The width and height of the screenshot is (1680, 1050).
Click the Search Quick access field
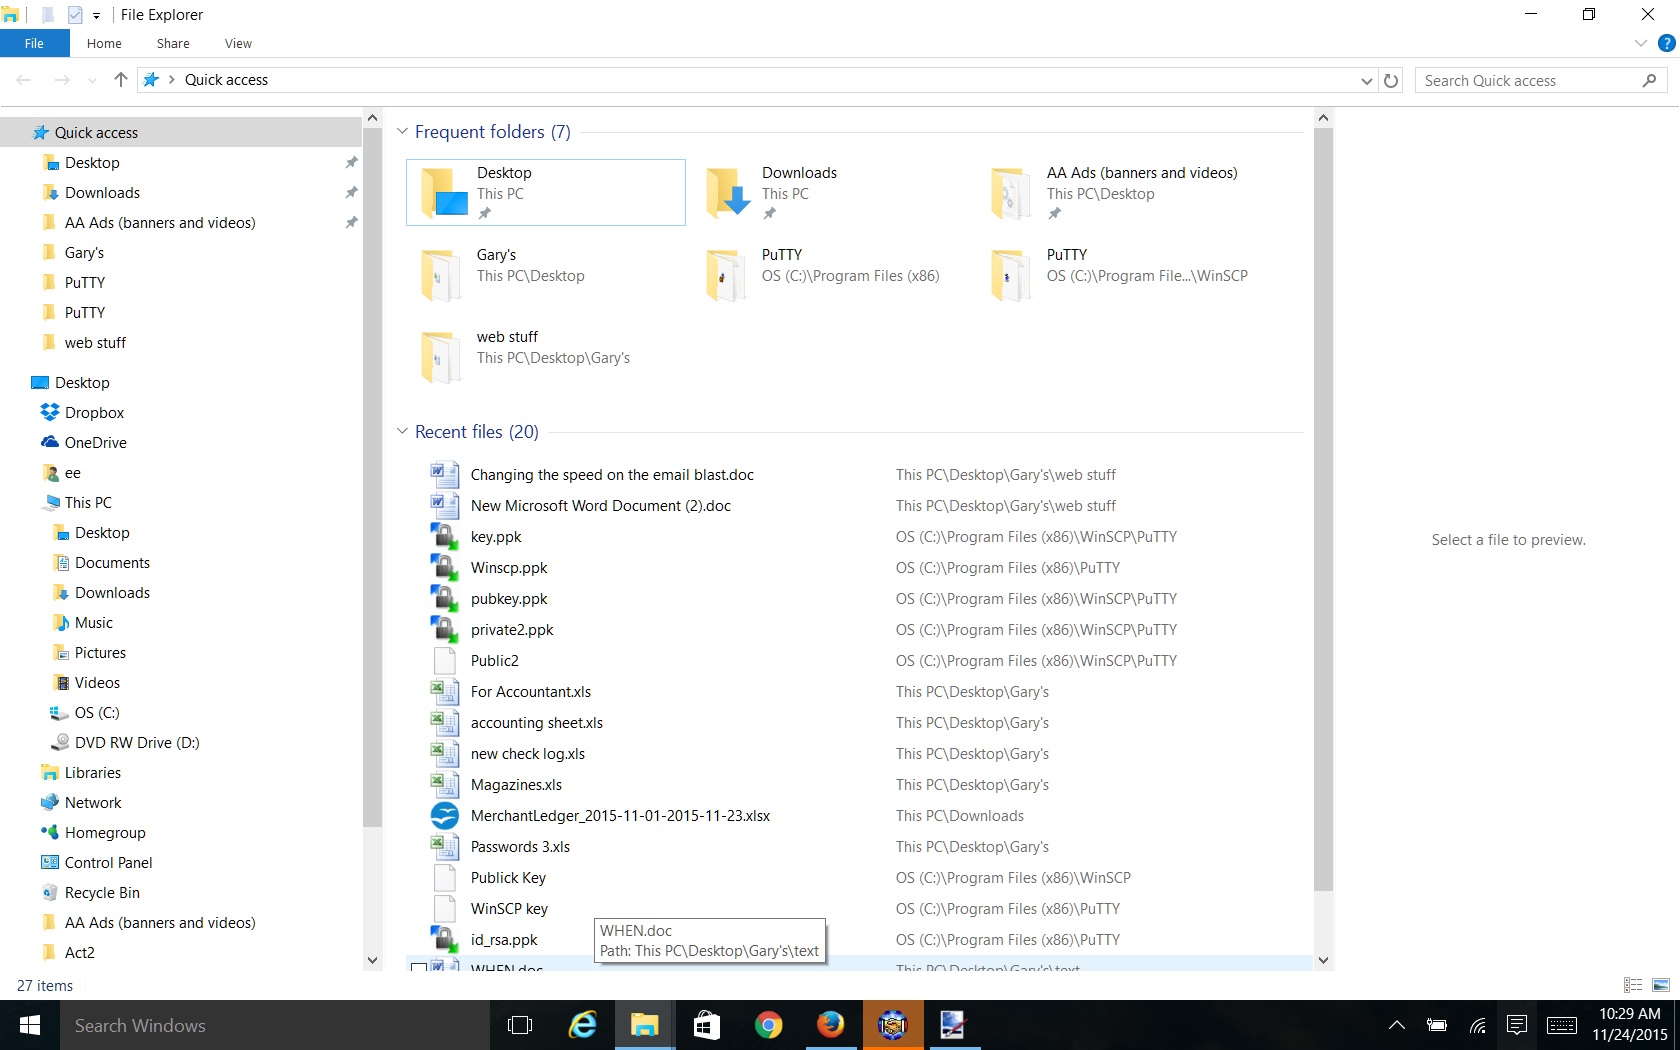1528,81
